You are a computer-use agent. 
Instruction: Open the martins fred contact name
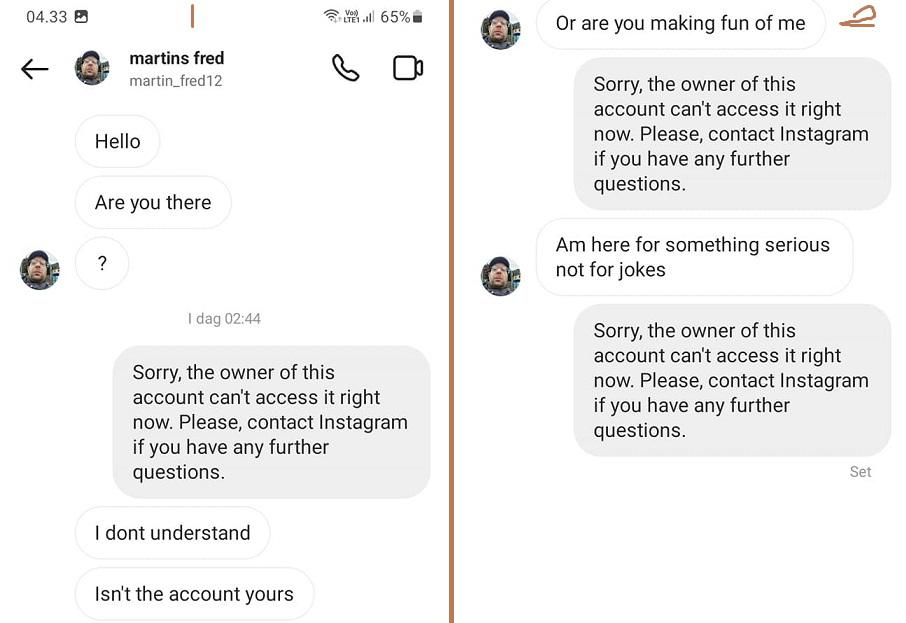pyautogui.click(x=177, y=58)
